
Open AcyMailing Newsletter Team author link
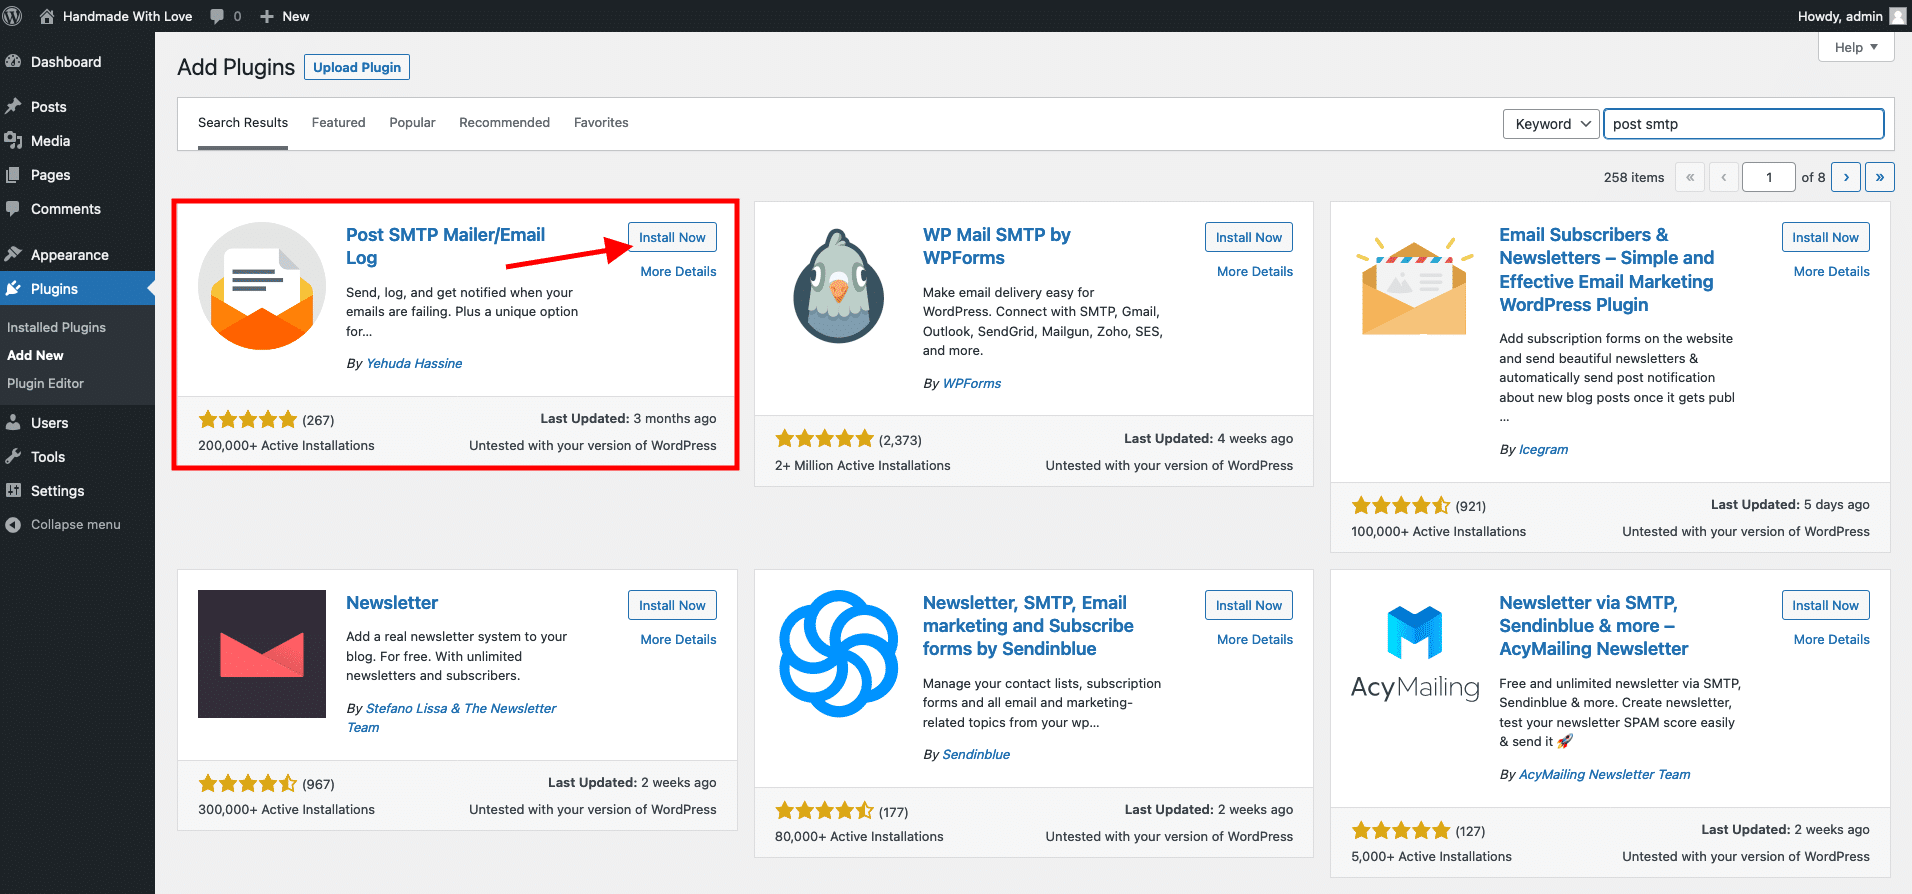pyautogui.click(x=1605, y=774)
